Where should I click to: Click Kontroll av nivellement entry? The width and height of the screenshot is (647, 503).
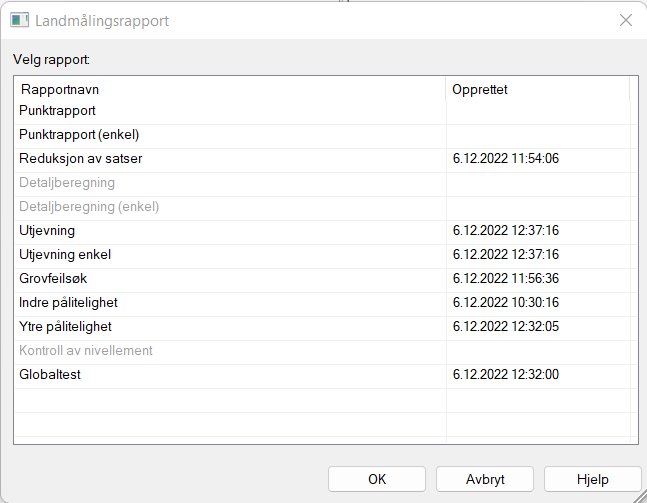click(x=86, y=351)
